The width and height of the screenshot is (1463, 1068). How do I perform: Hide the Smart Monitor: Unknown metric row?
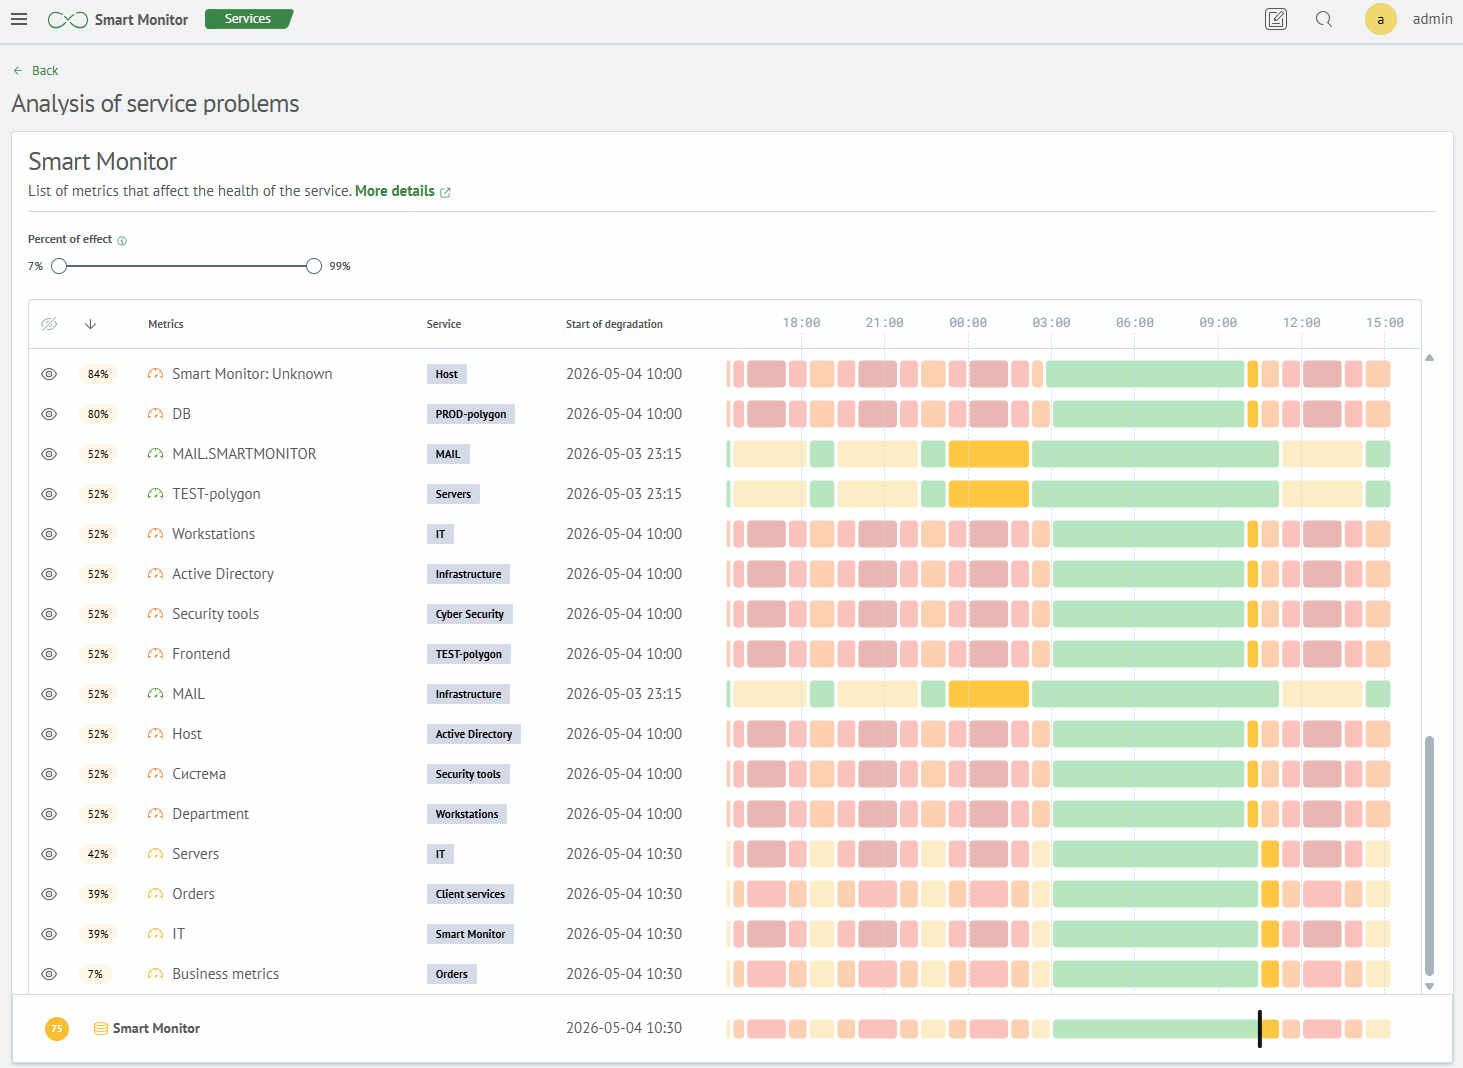49,374
